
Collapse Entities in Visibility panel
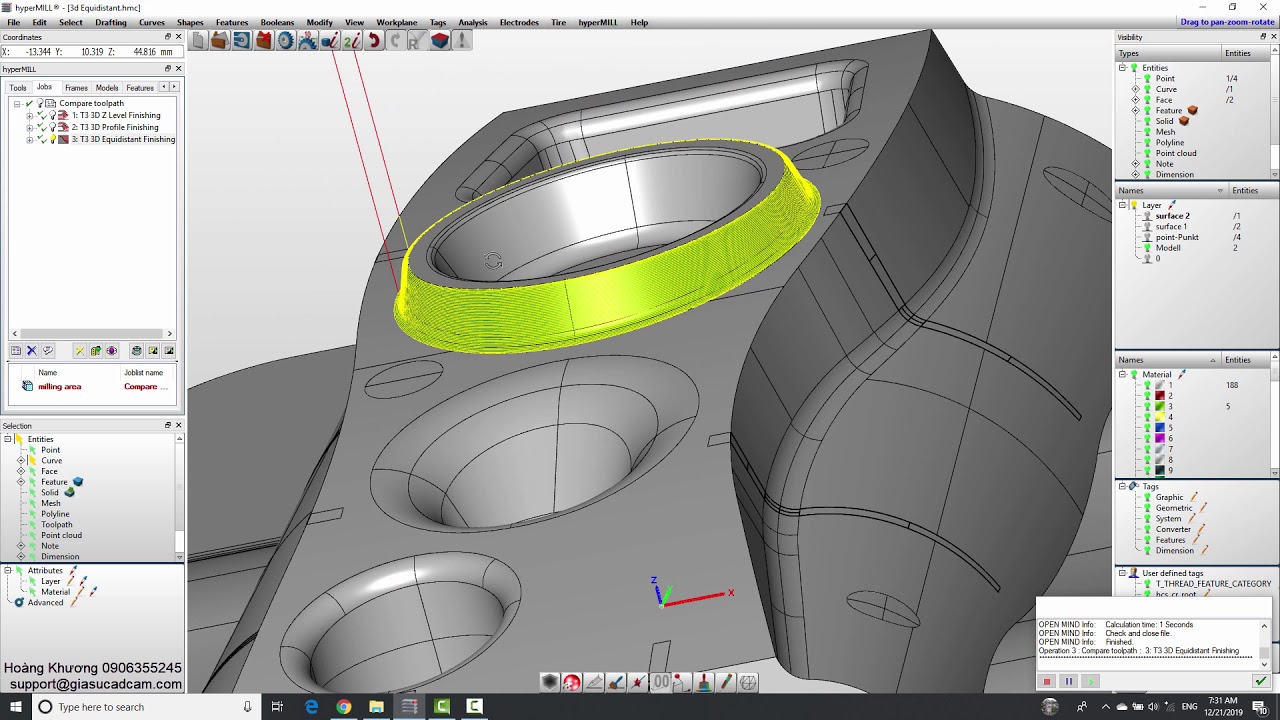(1122, 68)
